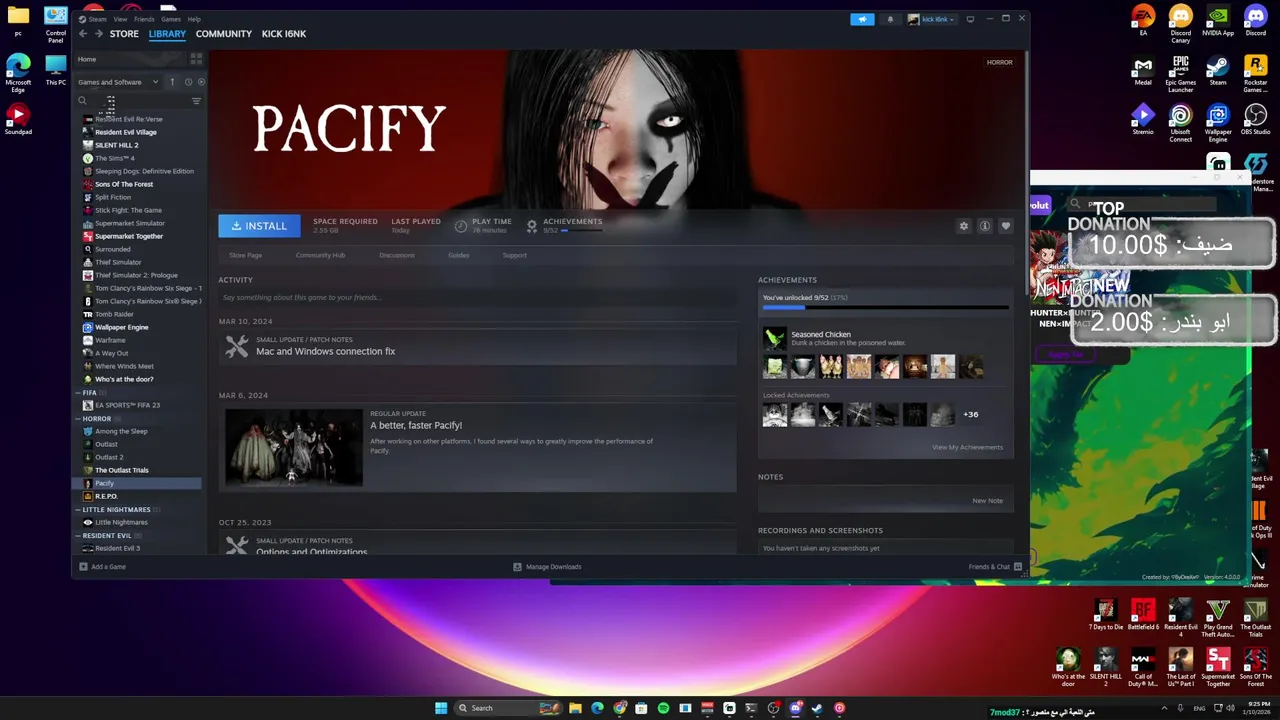Screen dimensions: 1280x720
Task: Open the Community Hub link
Action: (320, 255)
